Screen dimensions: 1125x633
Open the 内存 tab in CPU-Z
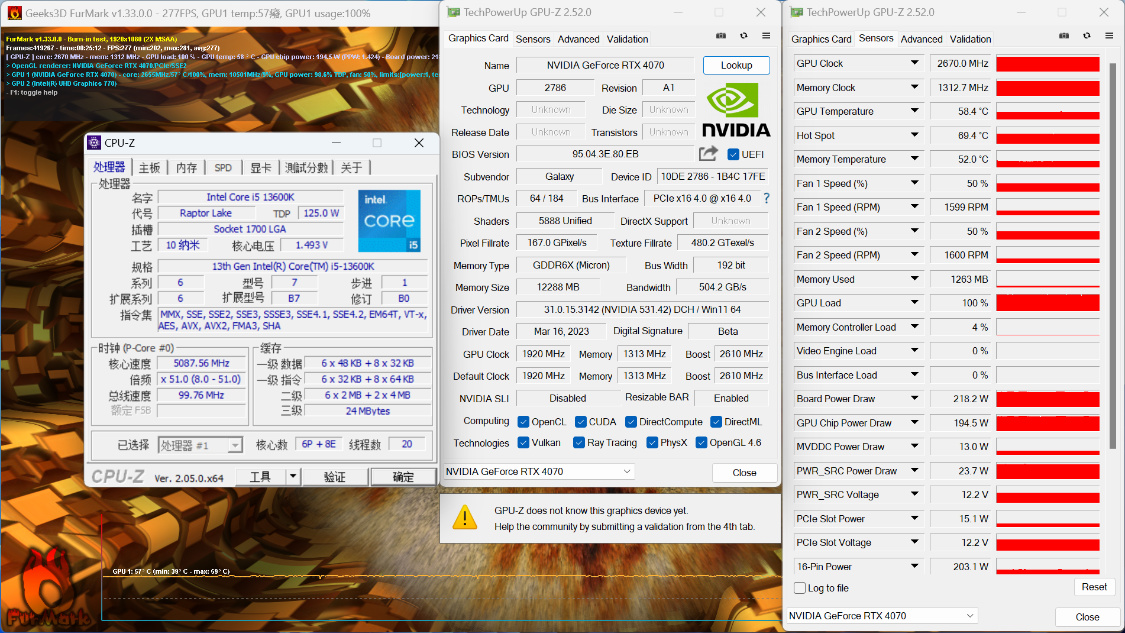[x=187, y=167]
